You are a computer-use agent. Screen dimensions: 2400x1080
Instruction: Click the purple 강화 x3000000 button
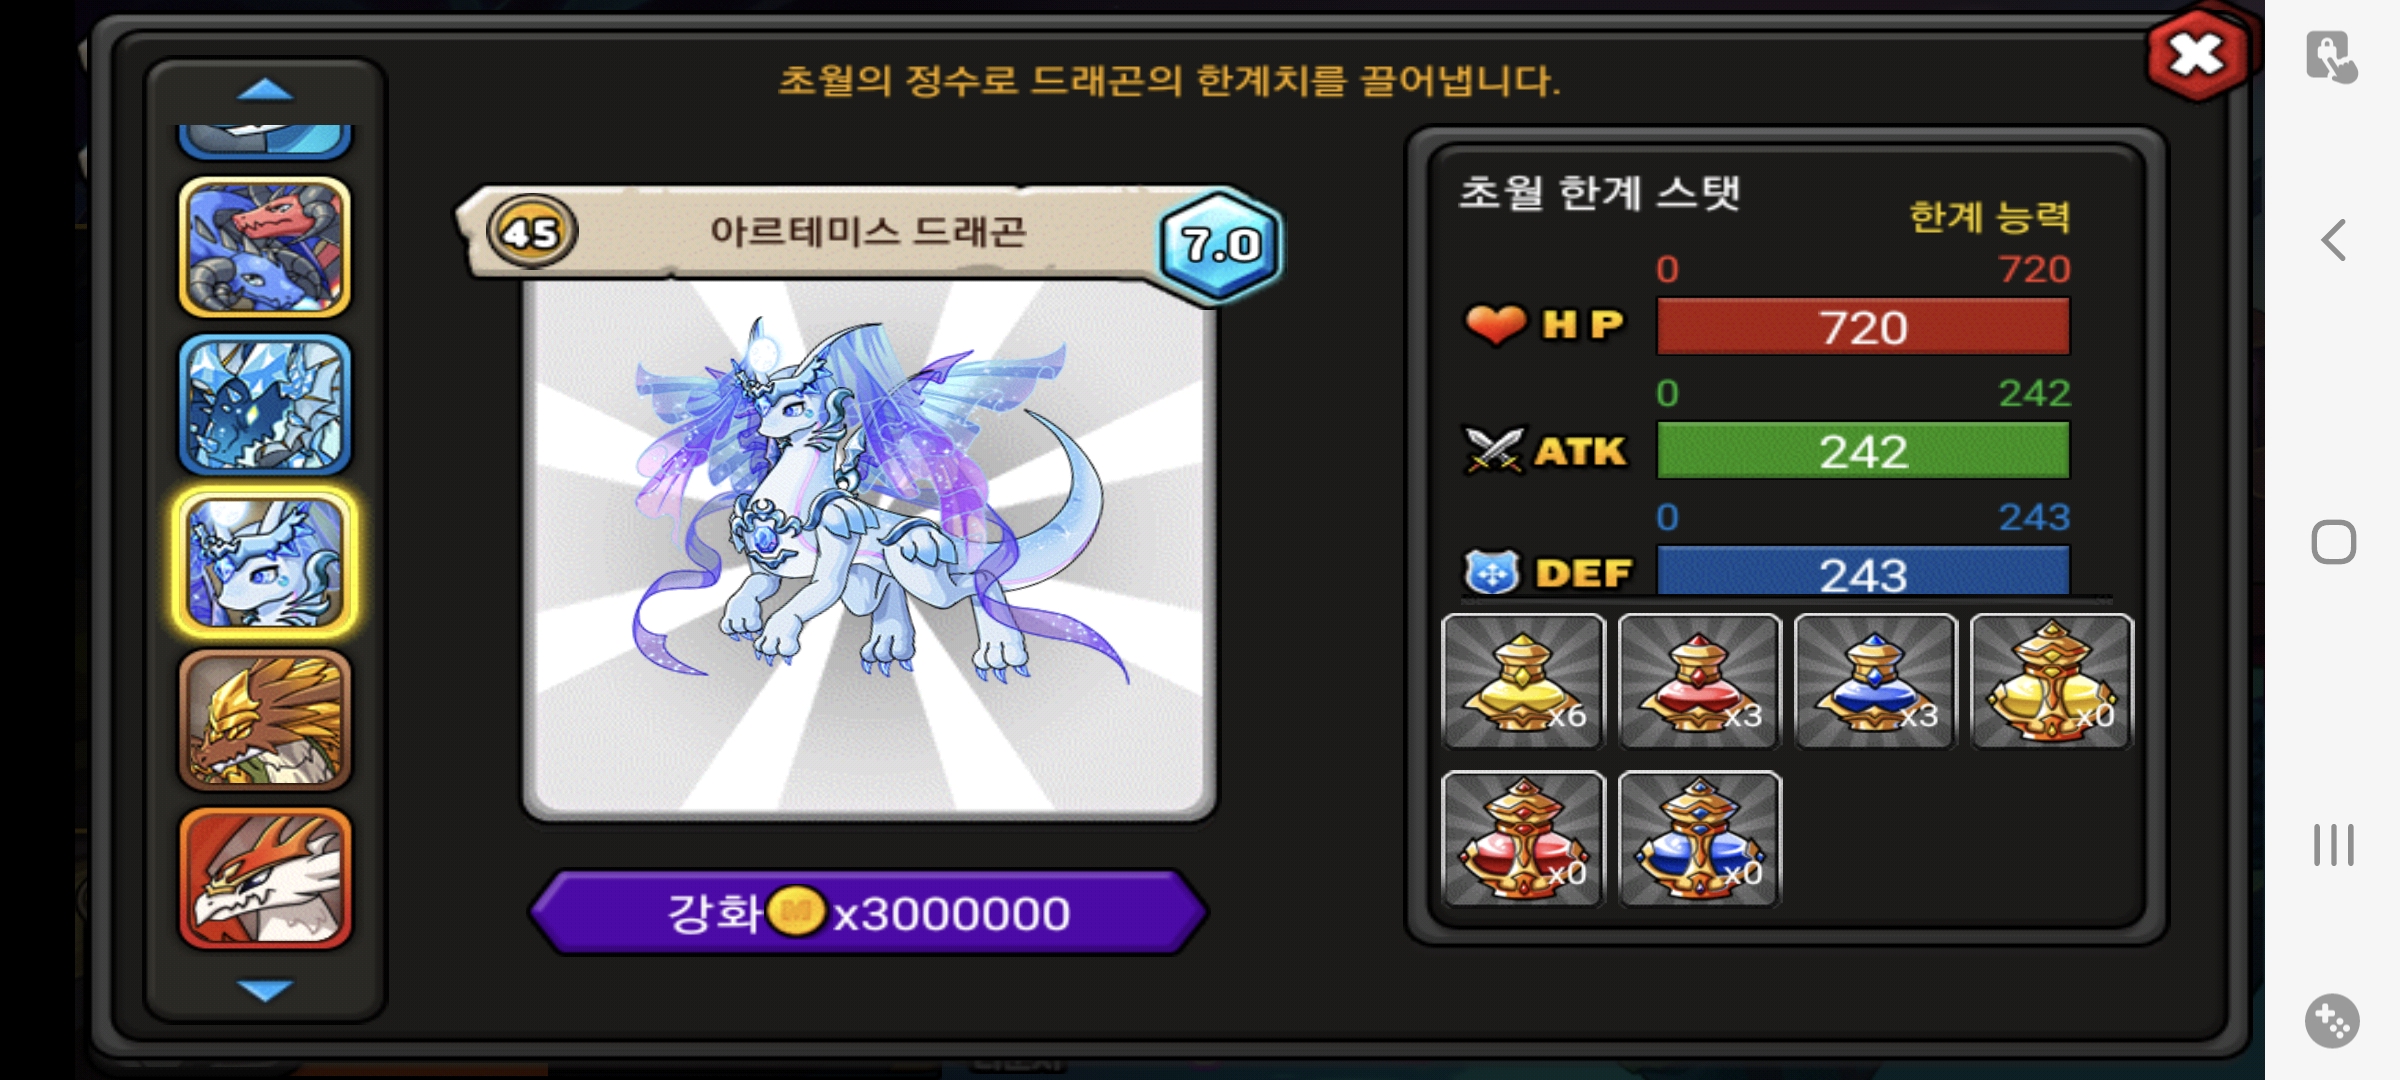868,912
